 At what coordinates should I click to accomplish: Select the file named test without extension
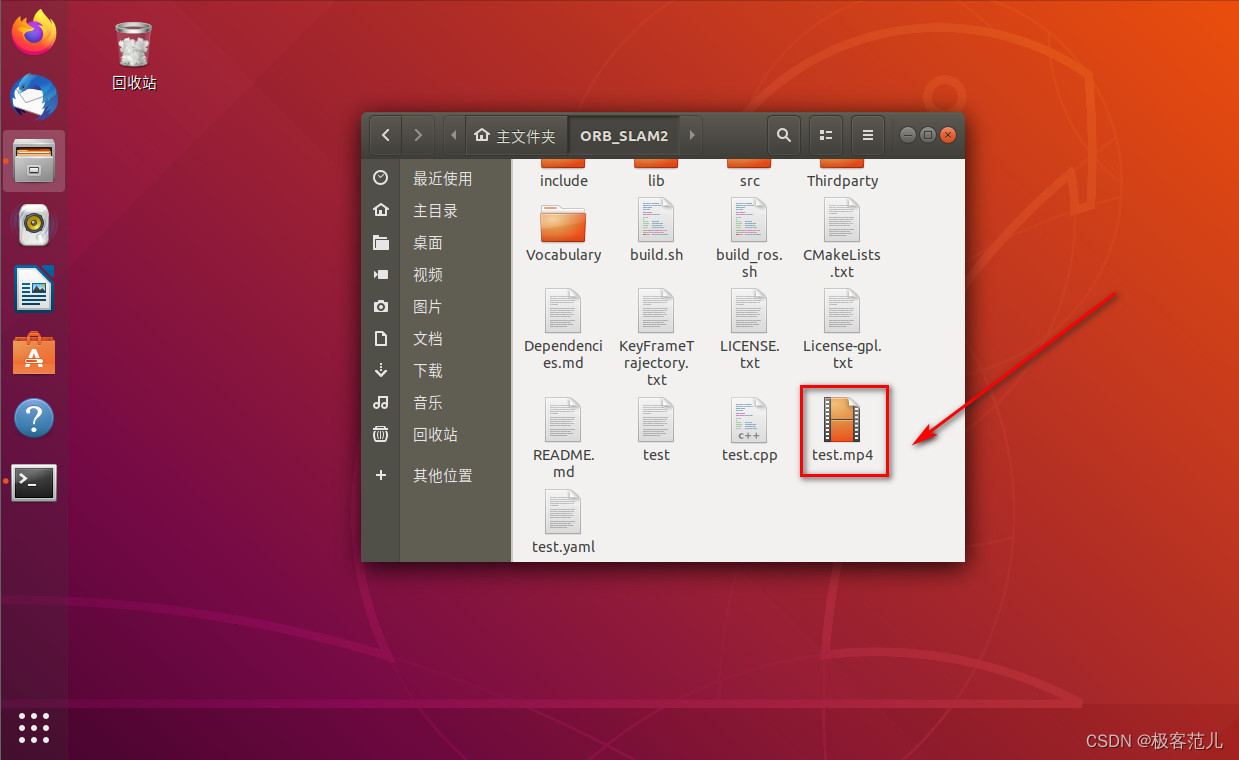pos(656,430)
